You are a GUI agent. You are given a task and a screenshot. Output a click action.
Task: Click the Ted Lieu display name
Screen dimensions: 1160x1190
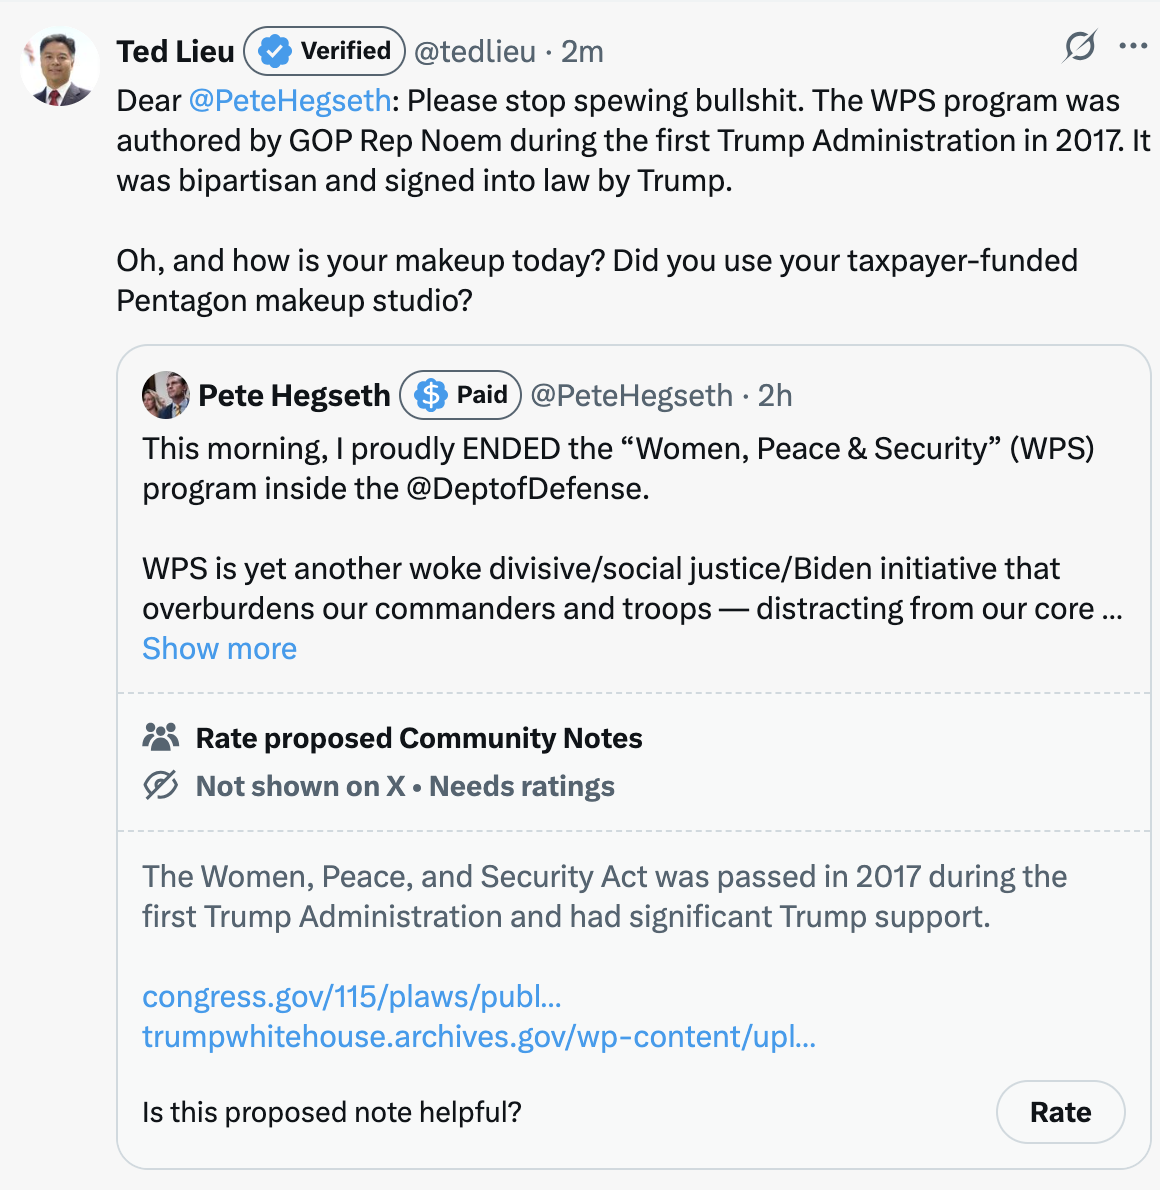click(175, 52)
